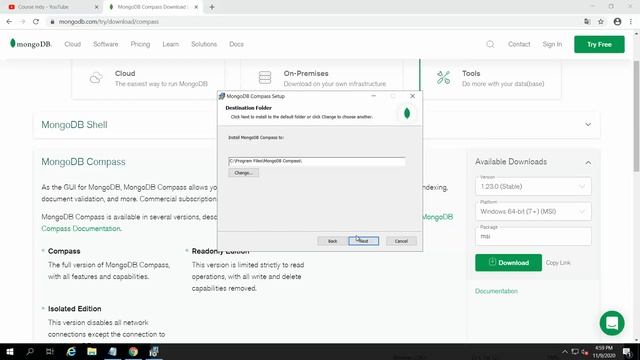Viewport: 640px width, 360px height.
Task: Click the translate page icon
Action: [x=587, y=22]
